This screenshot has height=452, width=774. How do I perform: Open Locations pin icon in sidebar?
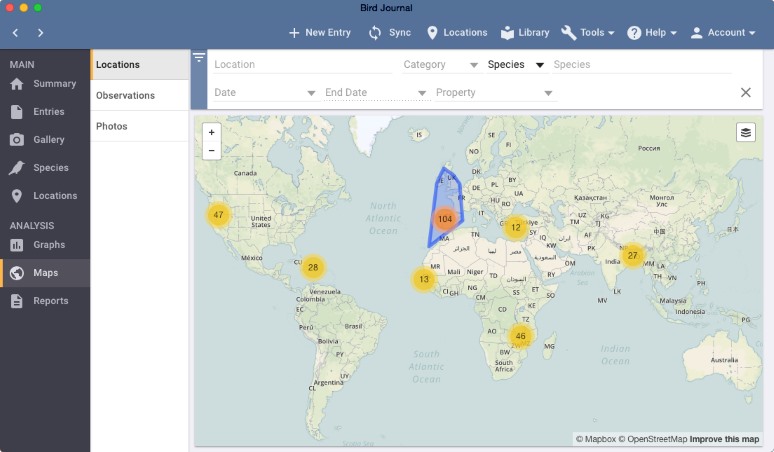point(17,196)
